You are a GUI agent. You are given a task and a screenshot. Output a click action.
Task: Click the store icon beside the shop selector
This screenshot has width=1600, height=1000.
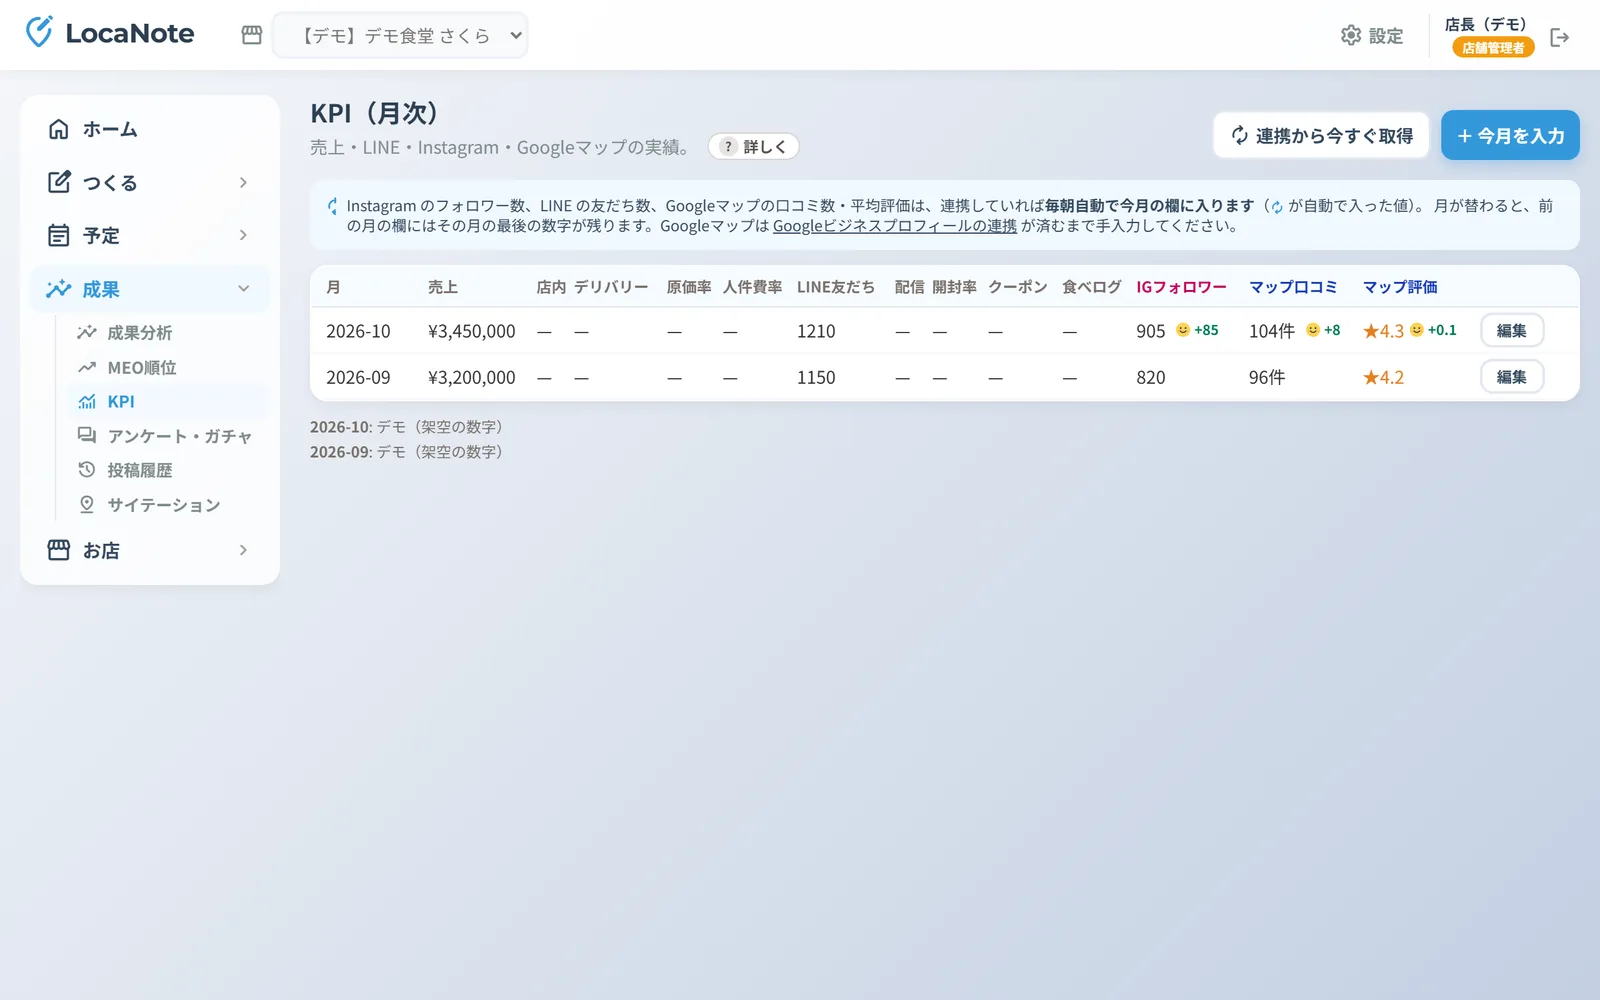[x=252, y=35]
